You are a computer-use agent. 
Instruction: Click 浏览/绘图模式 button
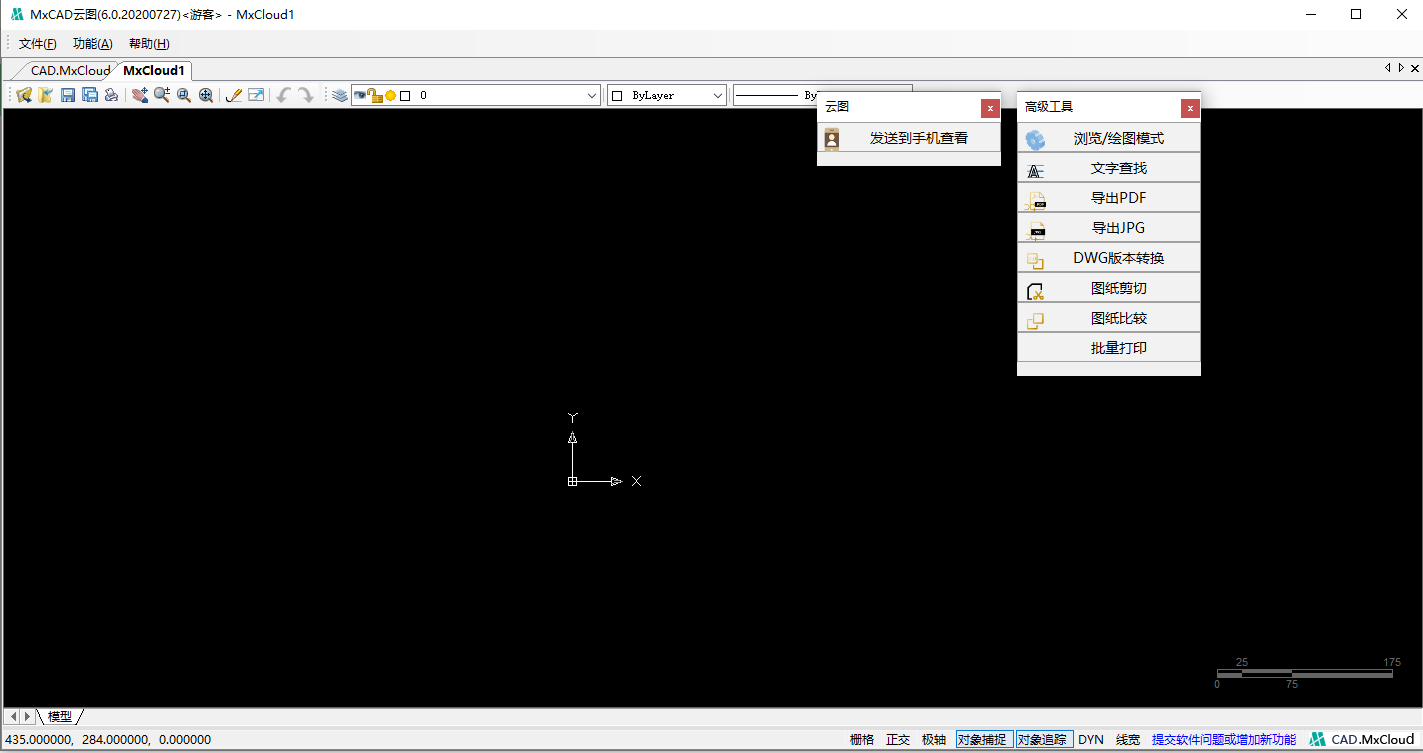pos(1109,139)
